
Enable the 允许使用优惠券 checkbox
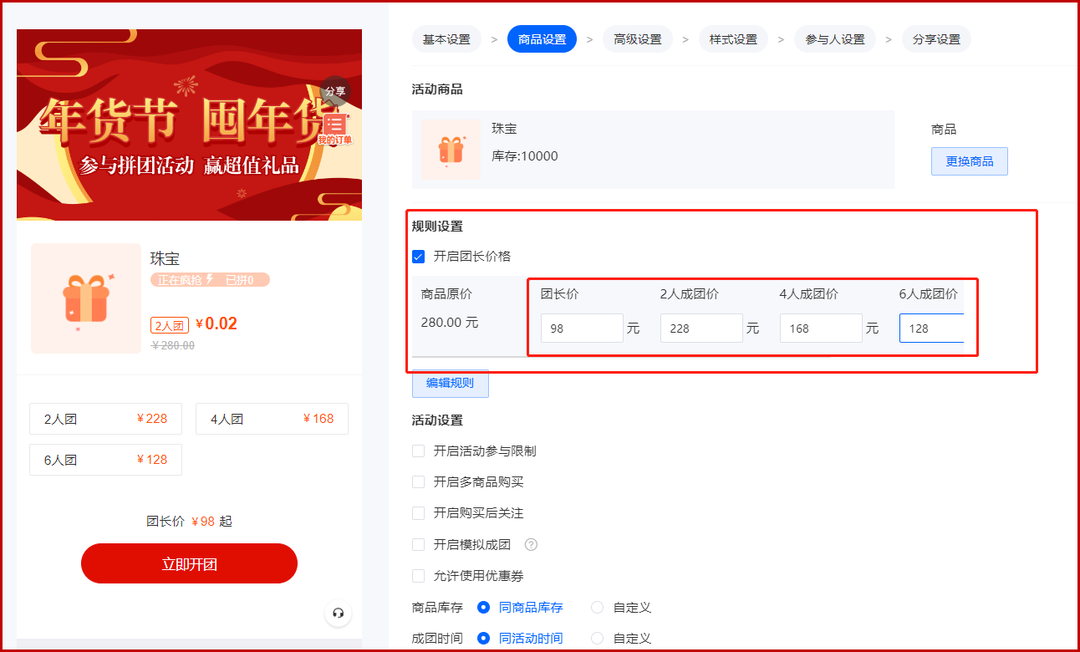pyautogui.click(x=418, y=576)
